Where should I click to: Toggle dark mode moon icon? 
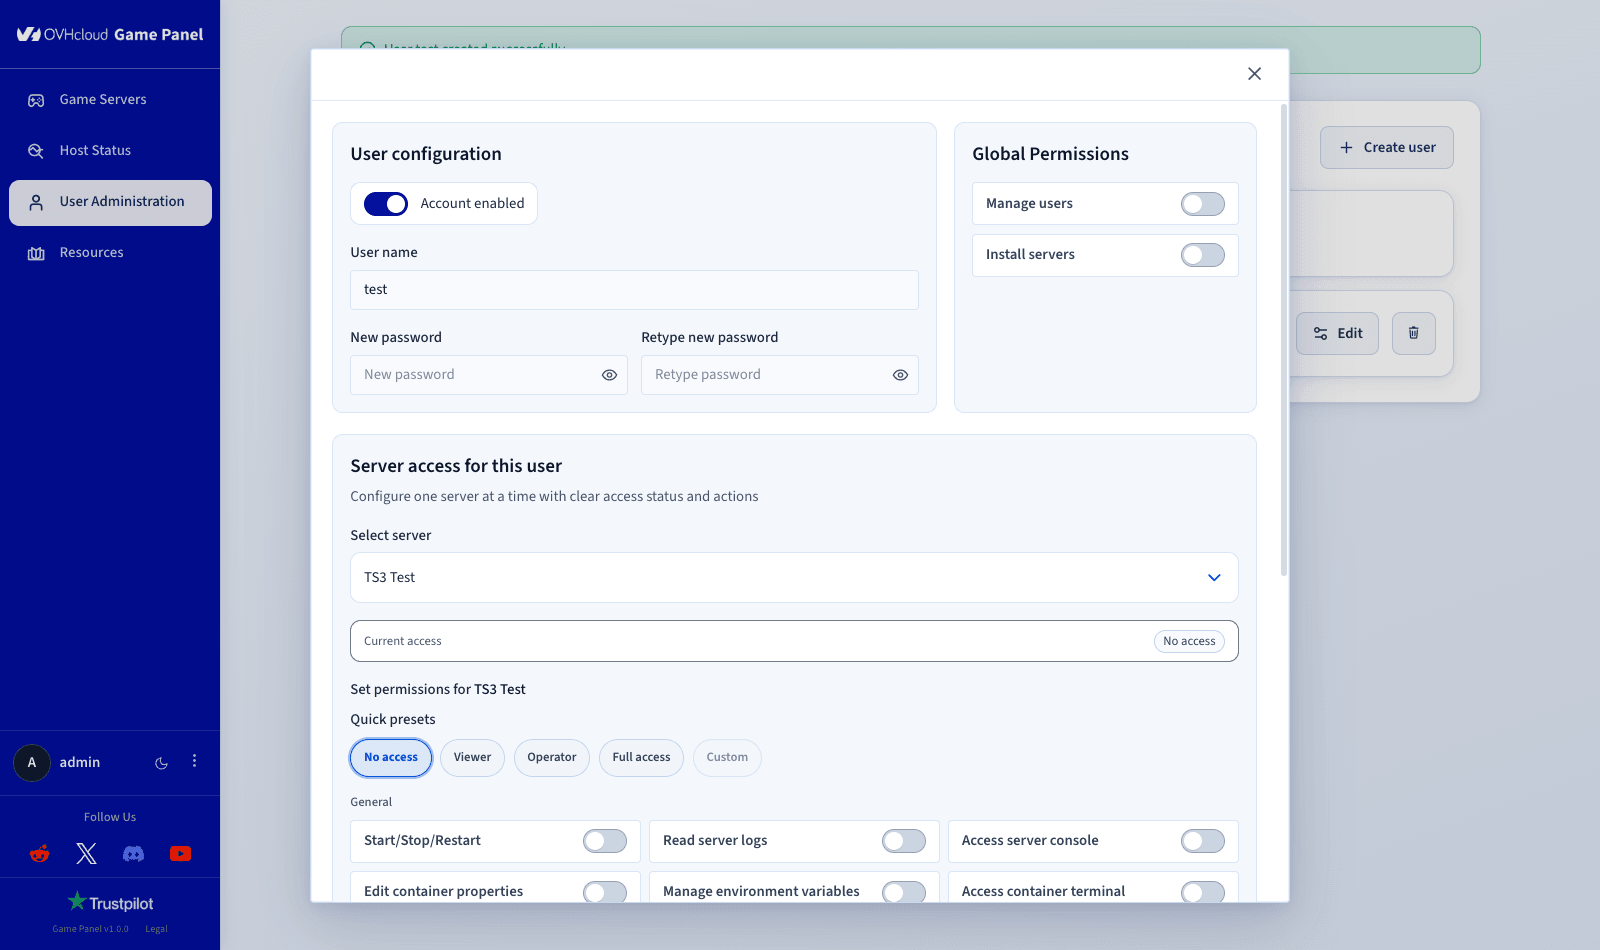[161, 763]
